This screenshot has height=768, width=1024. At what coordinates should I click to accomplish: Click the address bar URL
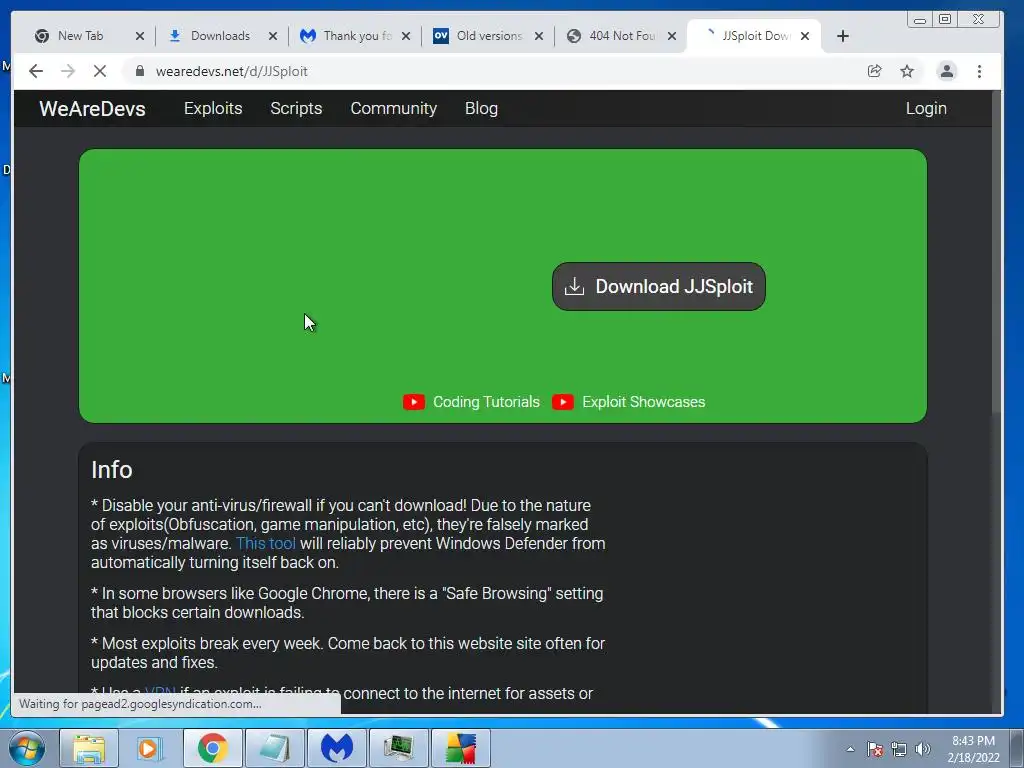tap(231, 71)
